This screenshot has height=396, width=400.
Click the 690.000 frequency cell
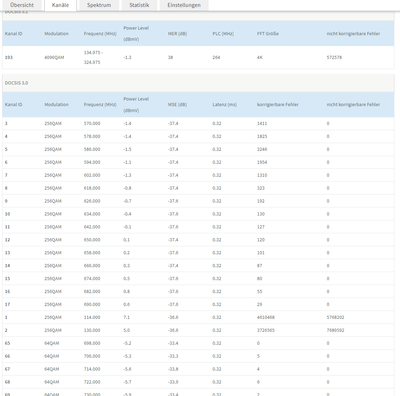coord(92,304)
